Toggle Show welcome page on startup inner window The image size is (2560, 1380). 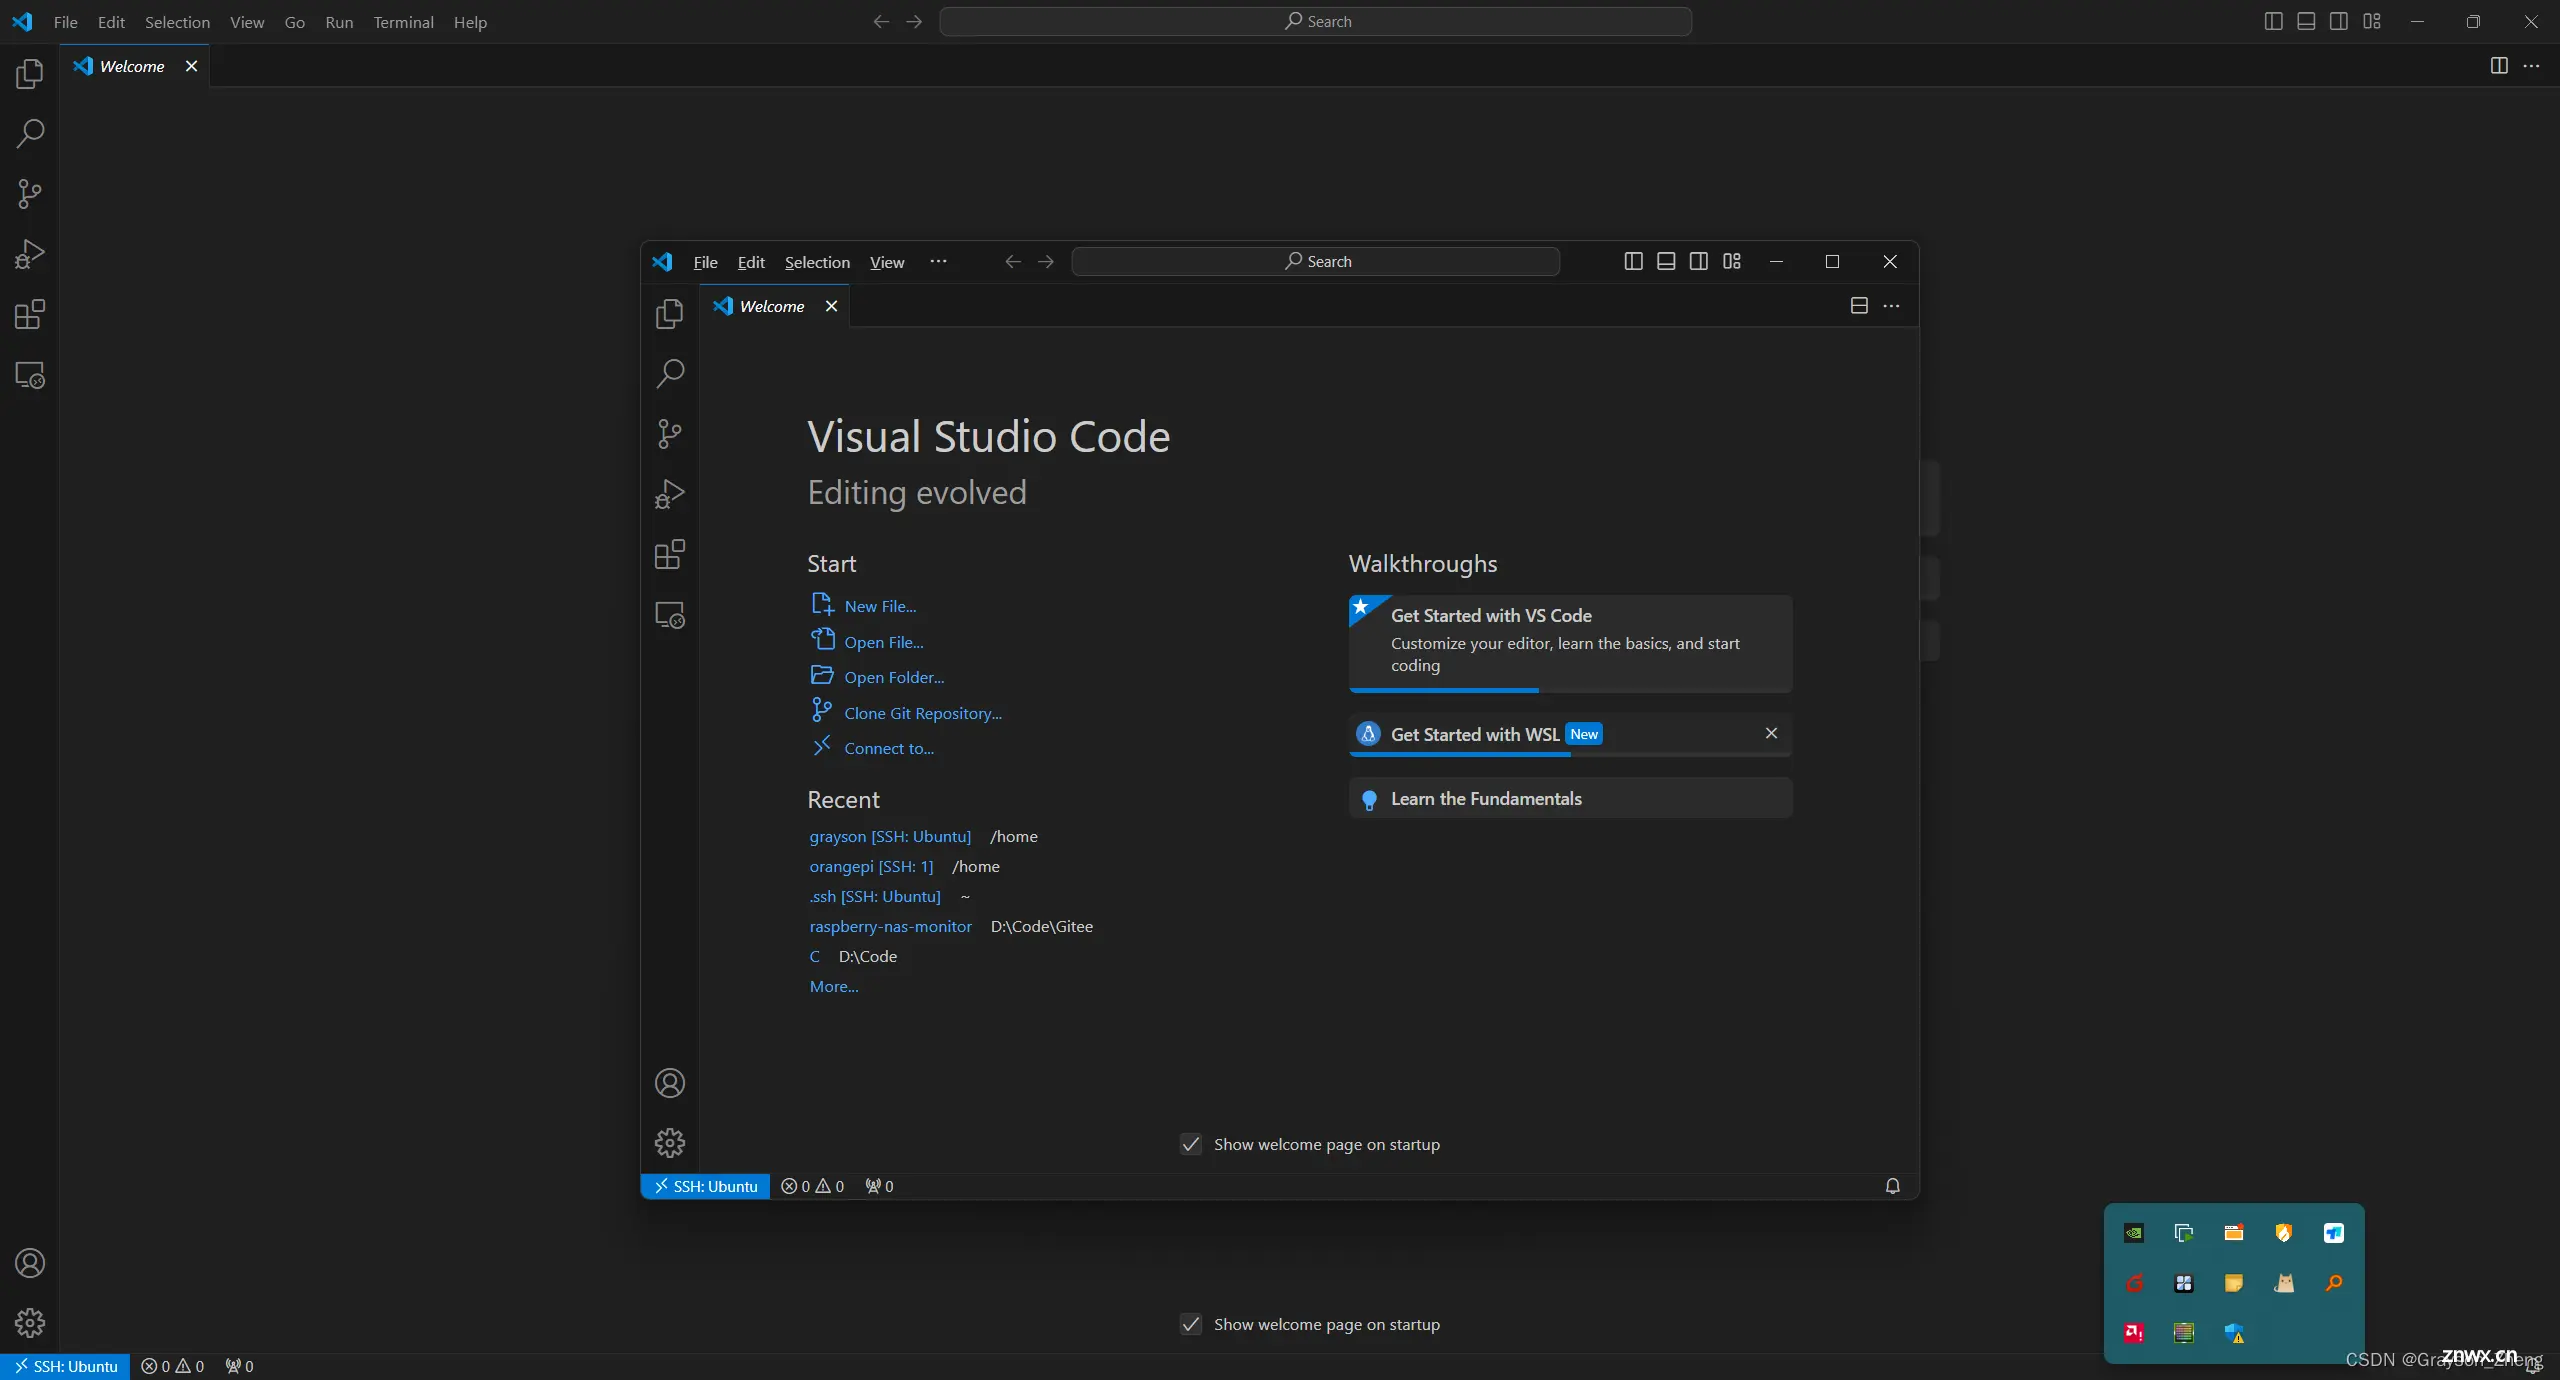pyautogui.click(x=1189, y=1142)
